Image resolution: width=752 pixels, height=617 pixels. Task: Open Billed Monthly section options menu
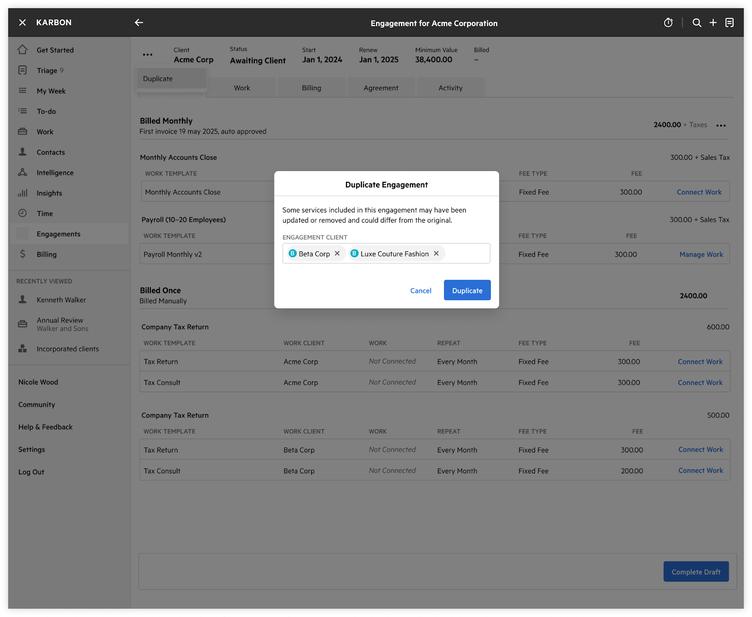tap(721, 125)
